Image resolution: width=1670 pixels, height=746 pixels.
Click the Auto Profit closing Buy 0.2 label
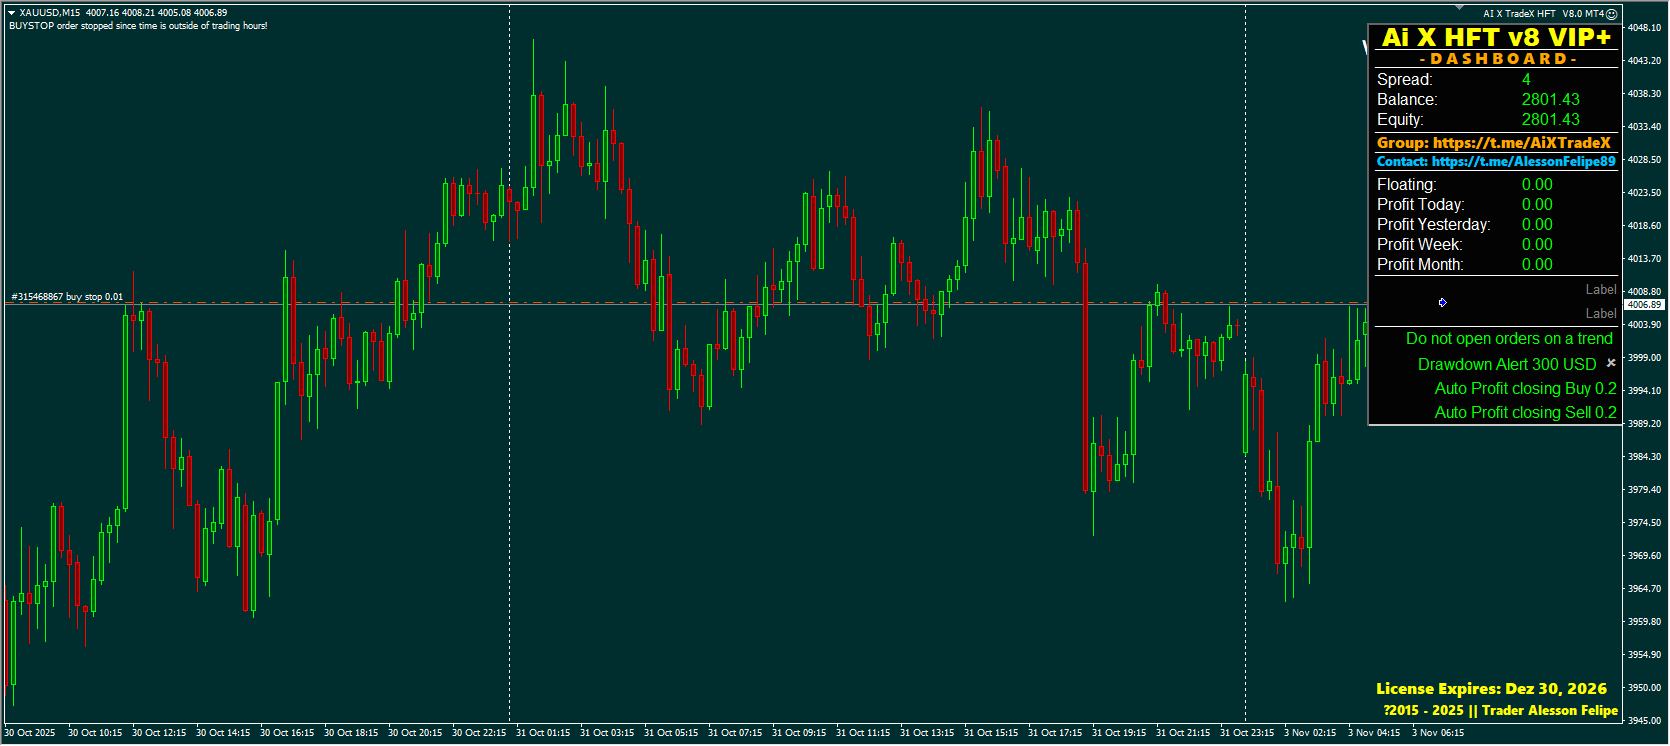pos(1525,388)
